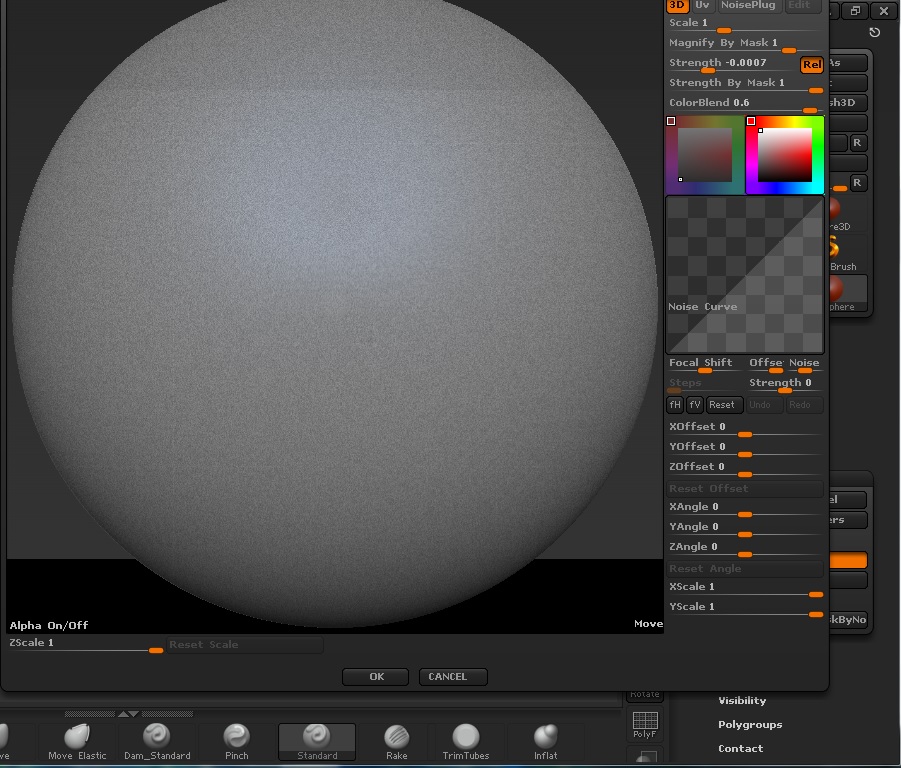Image resolution: width=901 pixels, height=768 pixels.
Task: Click the XOffset slider
Action: tap(745, 428)
